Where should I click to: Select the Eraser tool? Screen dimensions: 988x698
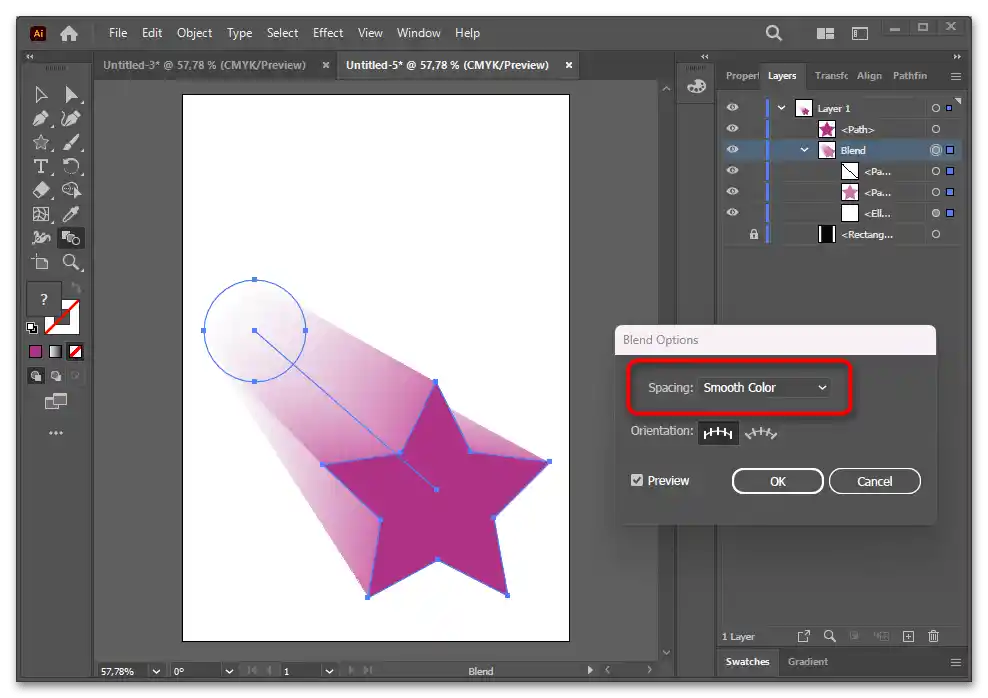coord(41,190)
